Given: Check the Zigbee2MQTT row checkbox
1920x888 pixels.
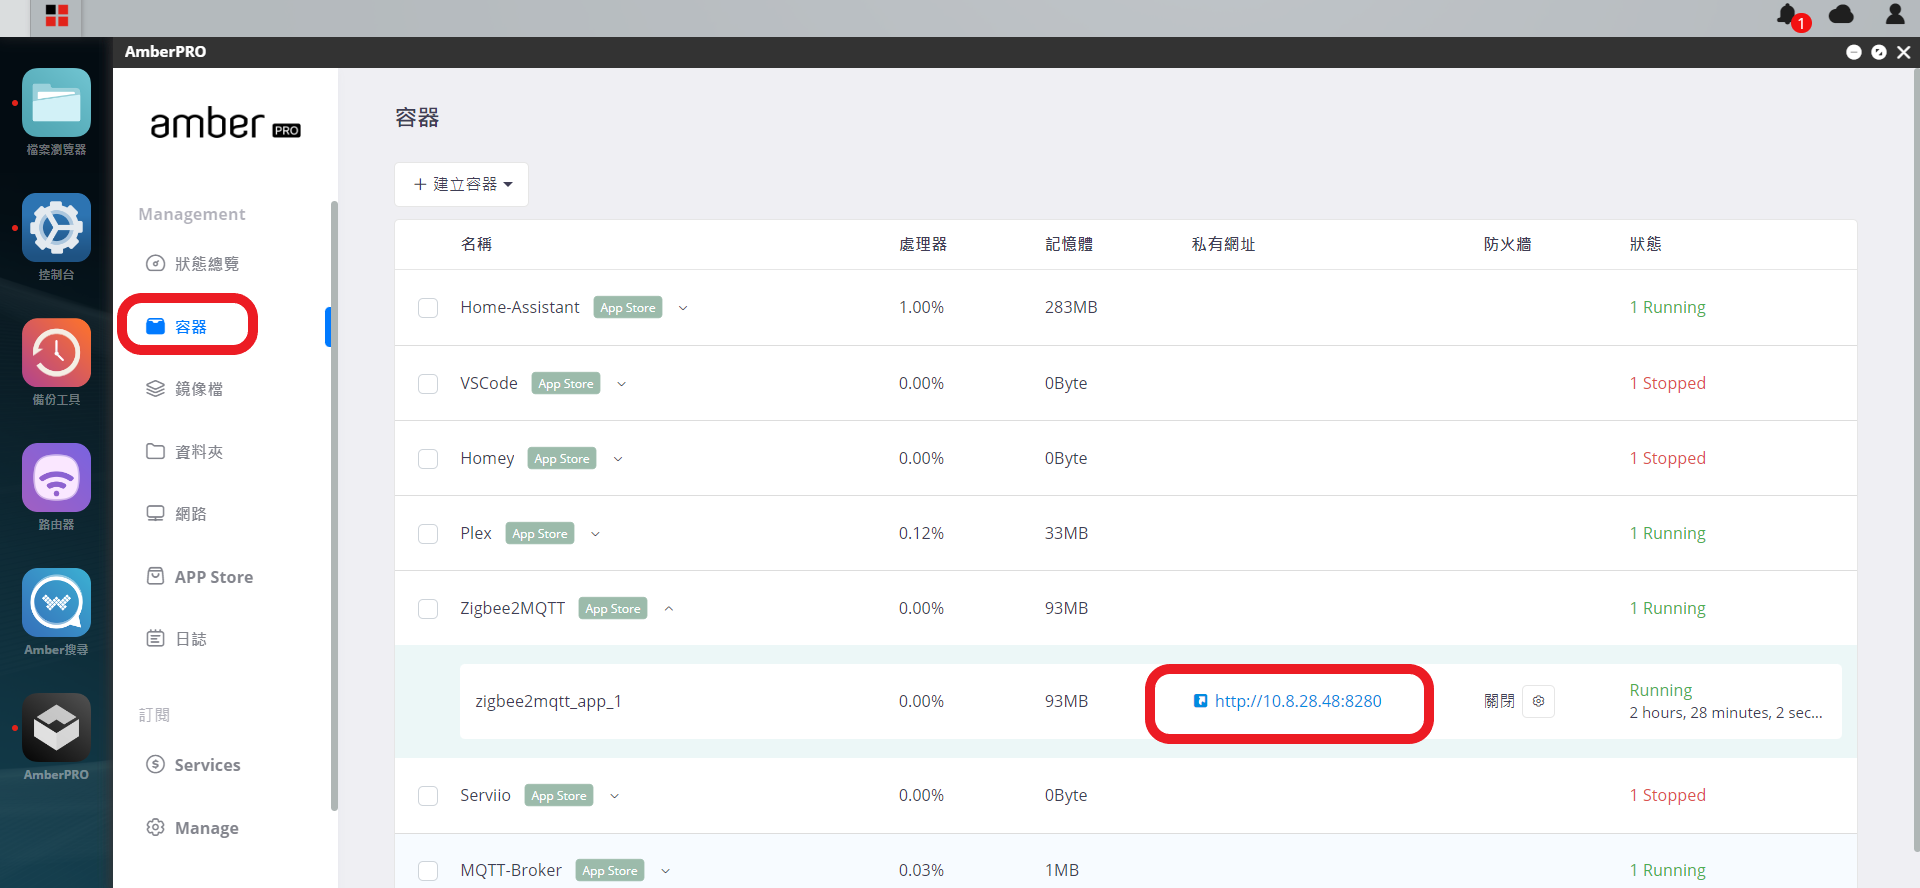Looking at the screenshot, I should (x=428, y=609).
